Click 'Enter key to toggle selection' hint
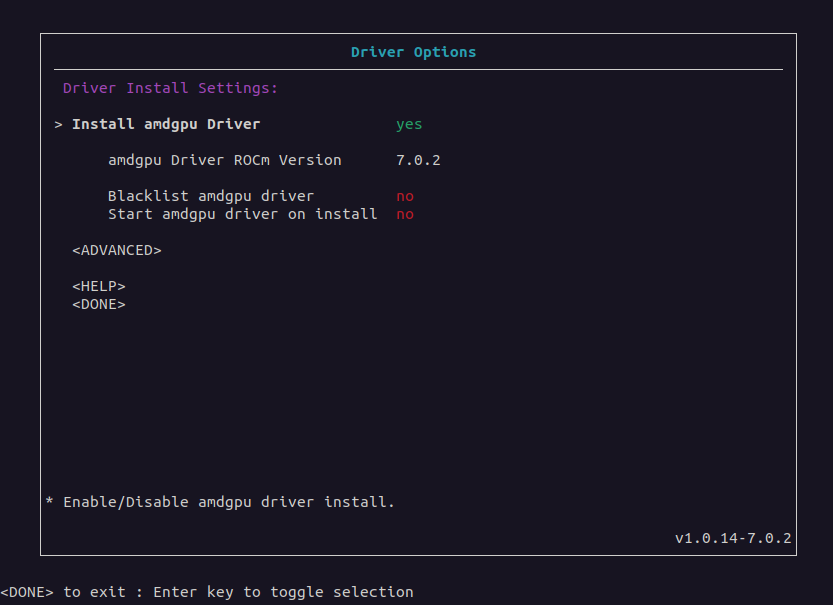Screen dimensions: 833x605 (283, 592)
